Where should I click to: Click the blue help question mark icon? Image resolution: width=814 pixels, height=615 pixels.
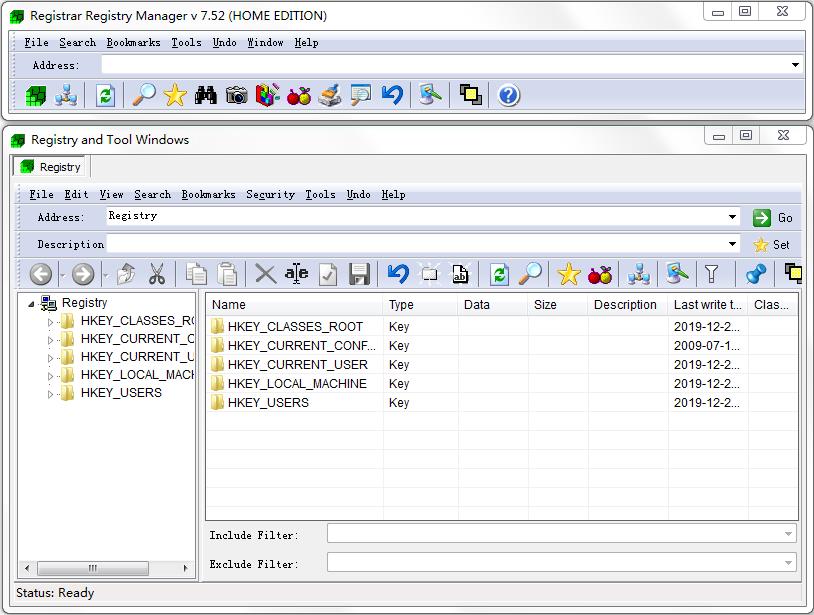508,95
